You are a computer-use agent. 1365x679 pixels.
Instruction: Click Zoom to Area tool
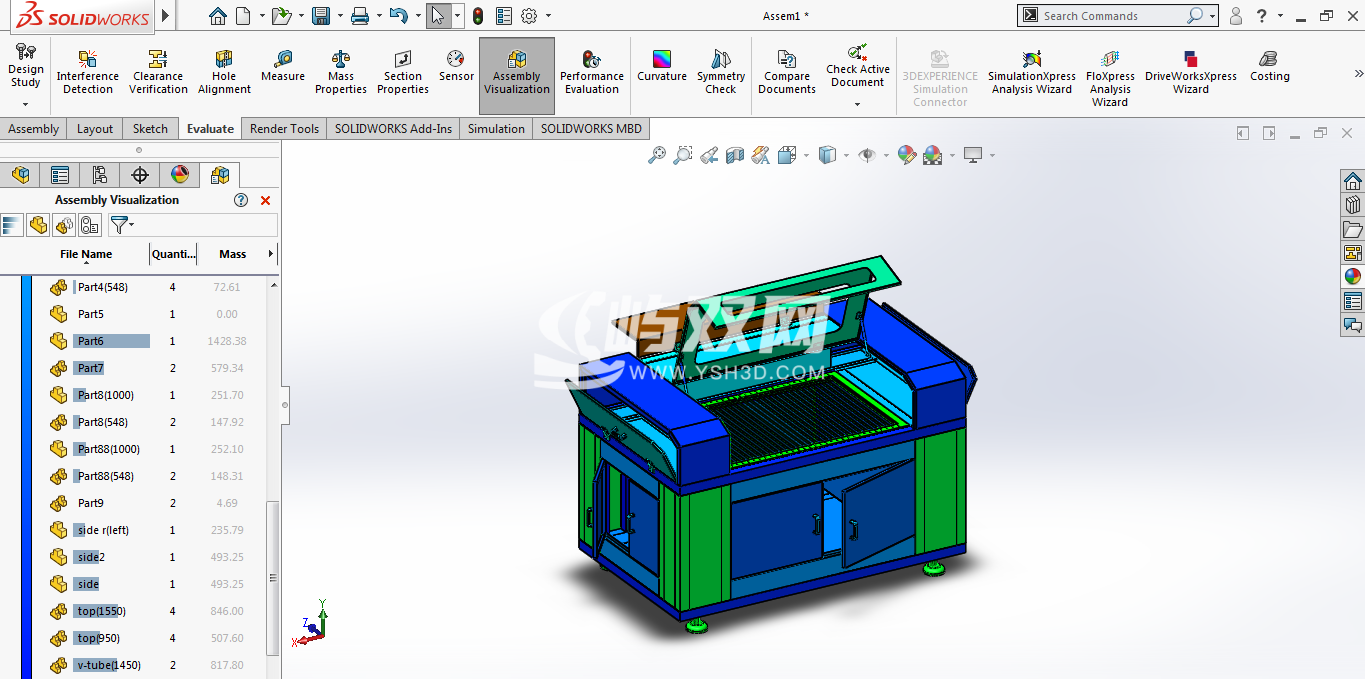point(682,155)
